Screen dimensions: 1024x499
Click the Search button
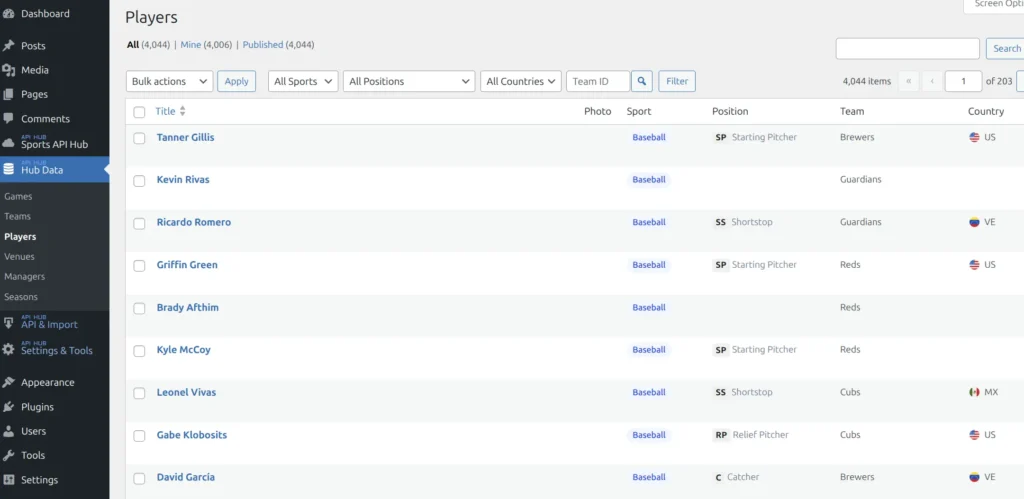[1005, 48]
